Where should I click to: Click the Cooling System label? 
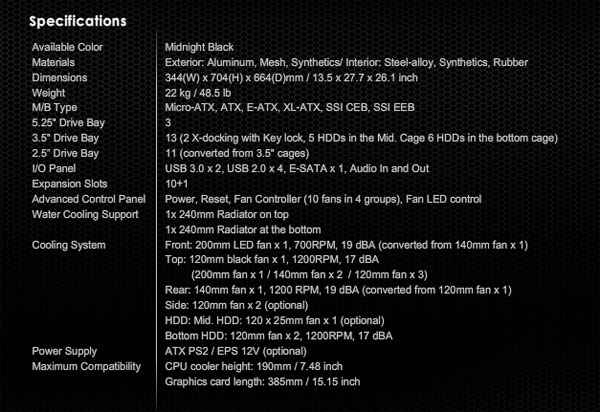[x=68, y=245]
